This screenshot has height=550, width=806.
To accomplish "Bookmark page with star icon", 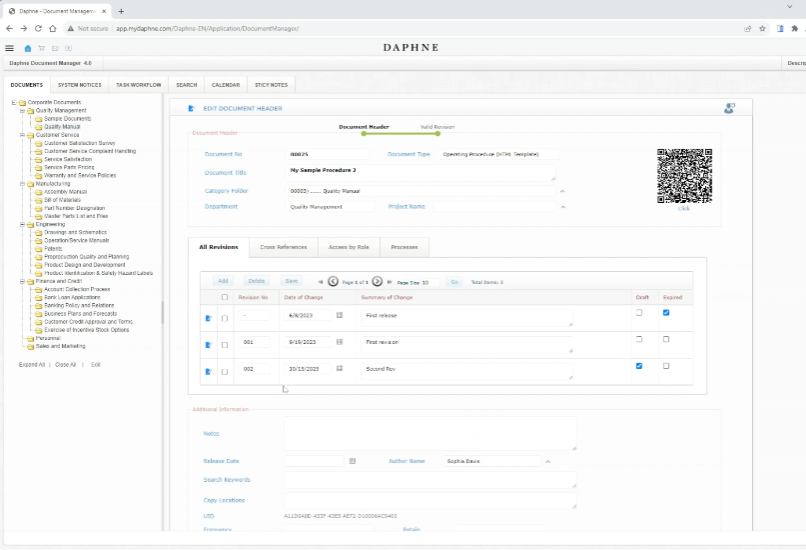I will coord(762,28).
